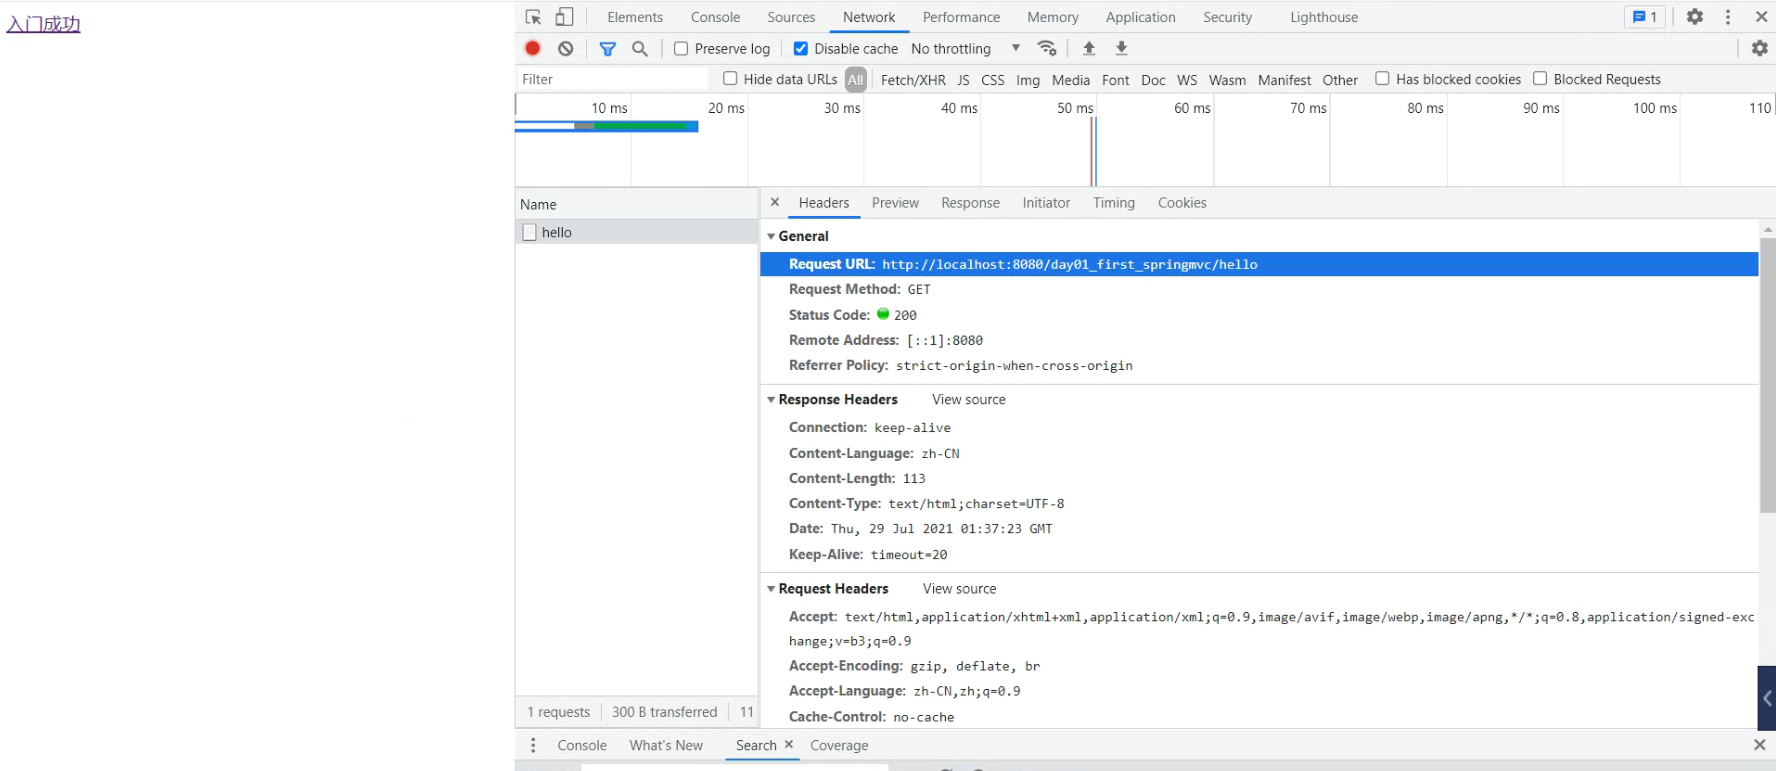
Task: Filter requests by JS type
Action: [x=964, y=80]
